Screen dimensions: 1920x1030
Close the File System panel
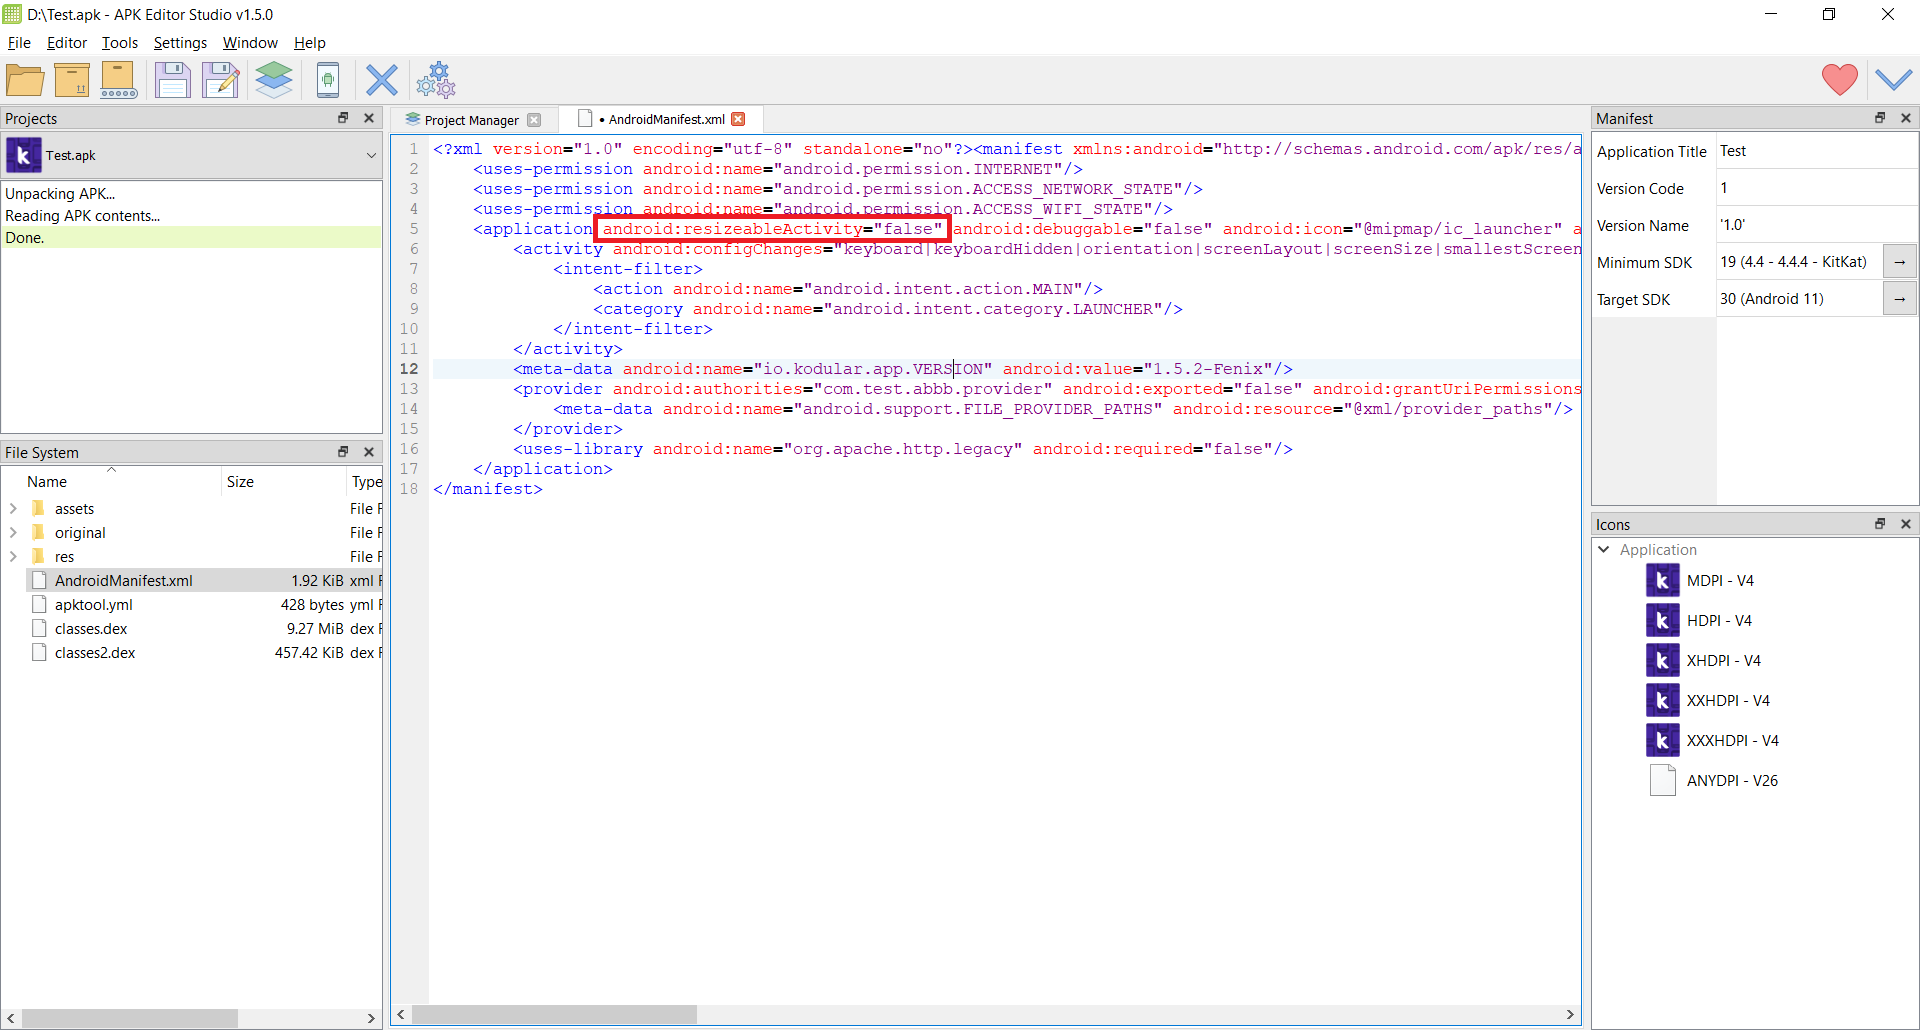pos(369,452)
